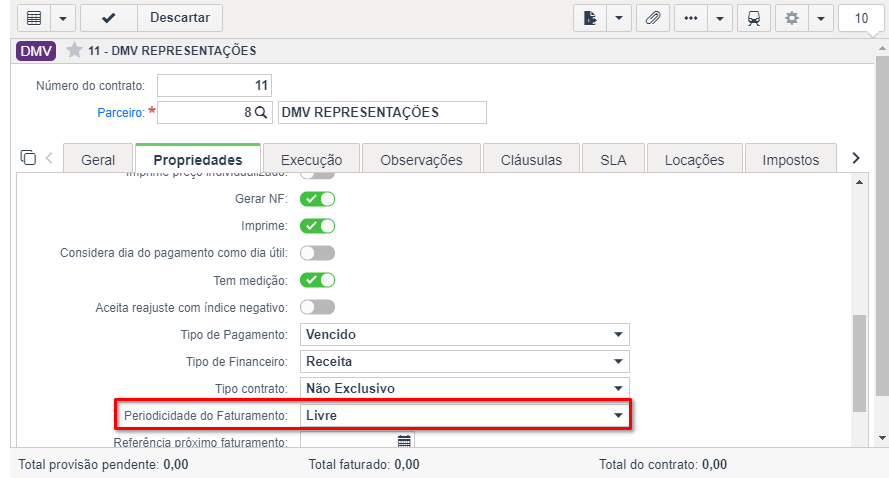This screenshot has width=889, height=478.
Task: Click the Número do contrato field
Action: click(214, 86)
